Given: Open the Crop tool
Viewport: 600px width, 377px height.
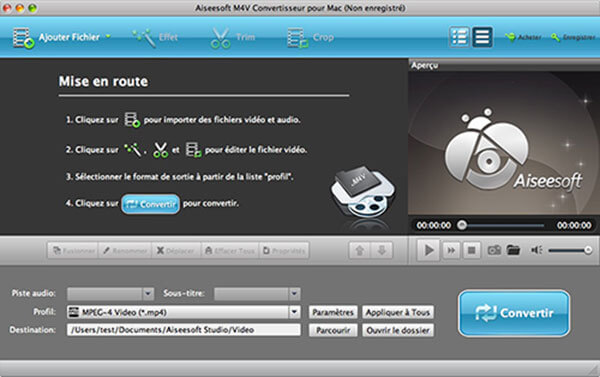Looking at the screenshot, I should [x=310, y=38].
